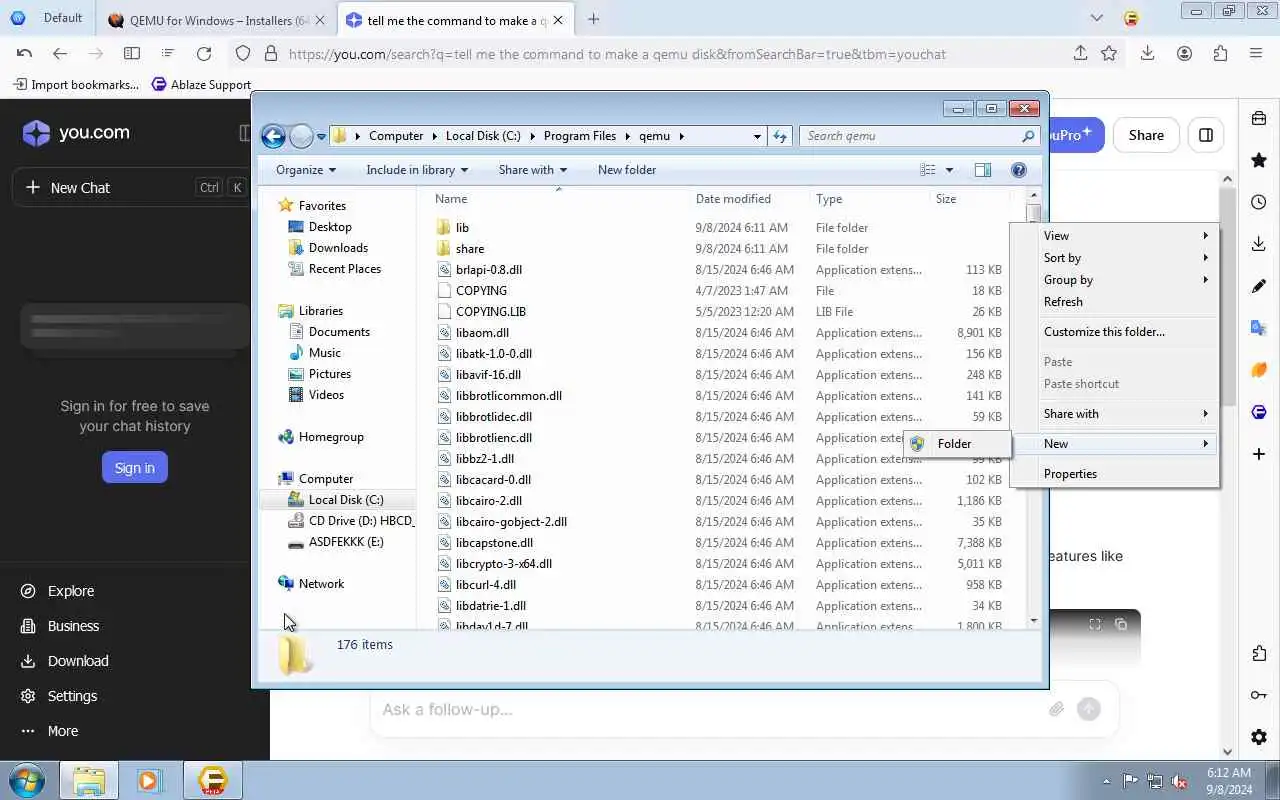Reload the browser page
The image size is (1280, 800).
[204, 54]
